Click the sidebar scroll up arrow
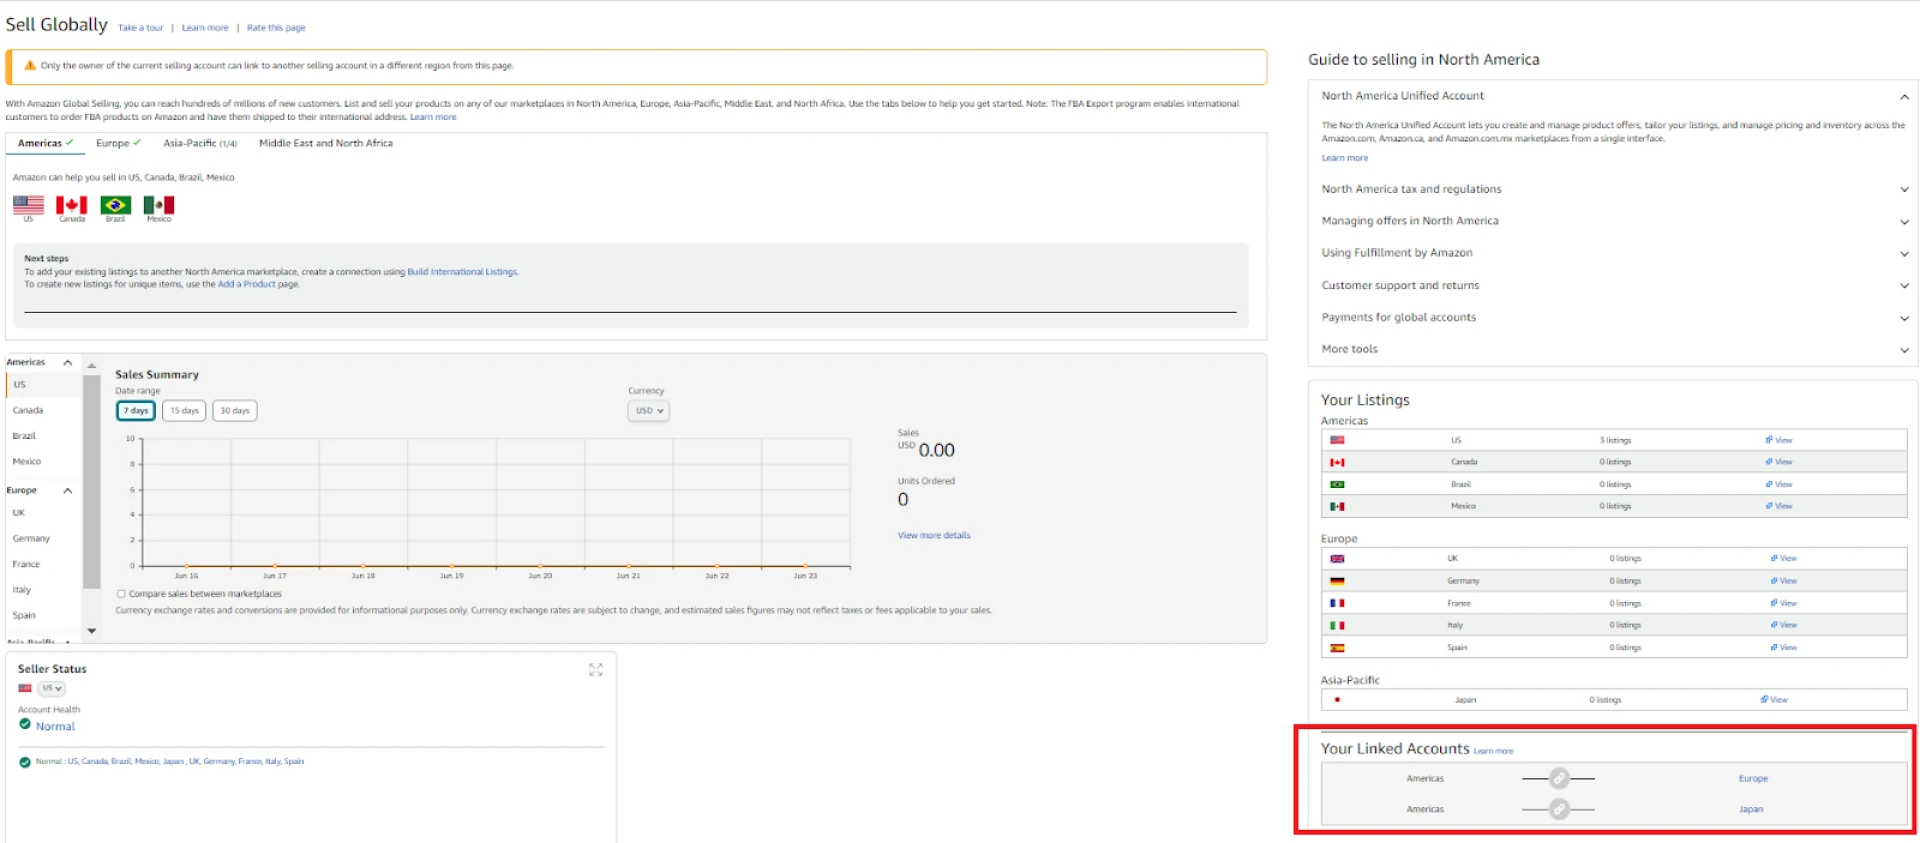The image size is (1920, 843). click(91, 366)
